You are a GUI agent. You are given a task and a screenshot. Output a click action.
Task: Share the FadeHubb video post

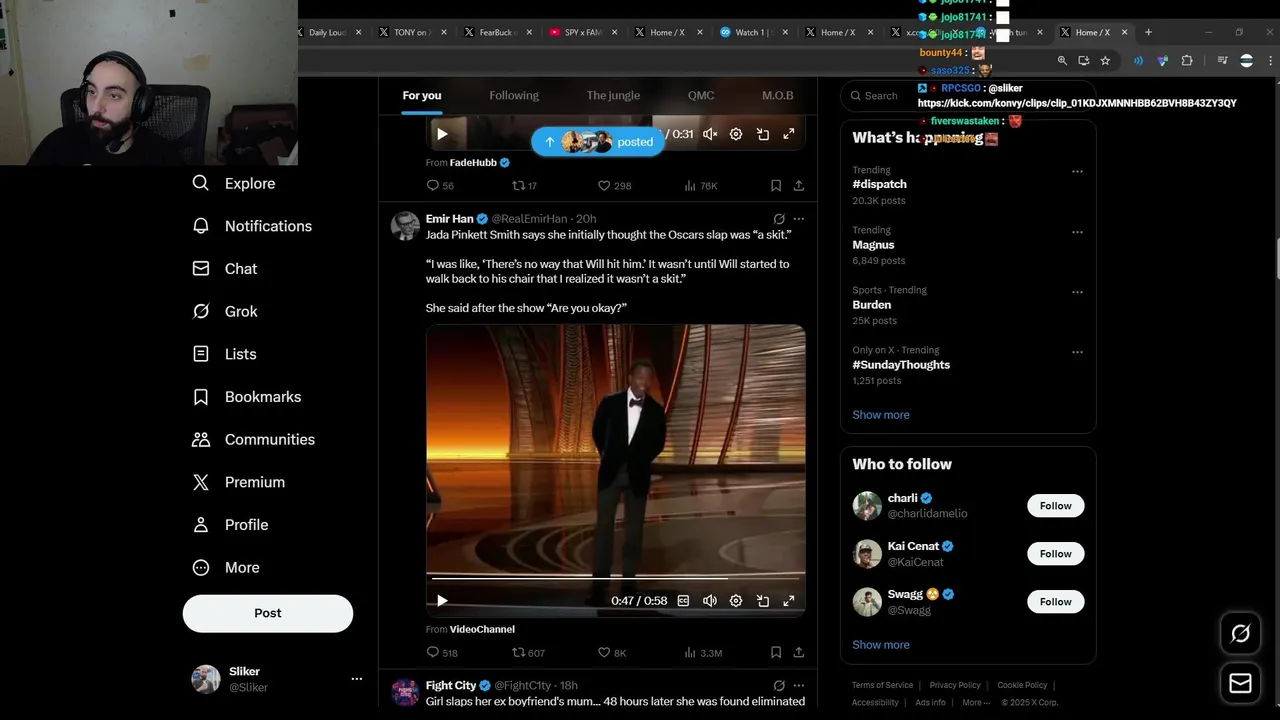[799, 186]
